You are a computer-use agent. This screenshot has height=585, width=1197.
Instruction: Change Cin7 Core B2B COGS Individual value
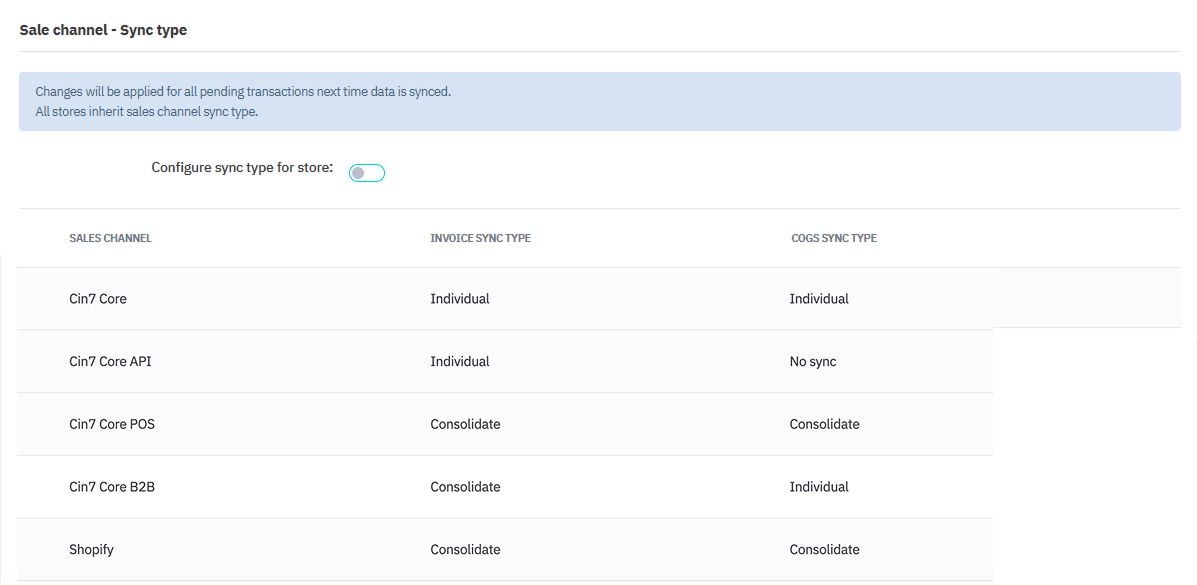pyautogui.click(x=819, y=487)
